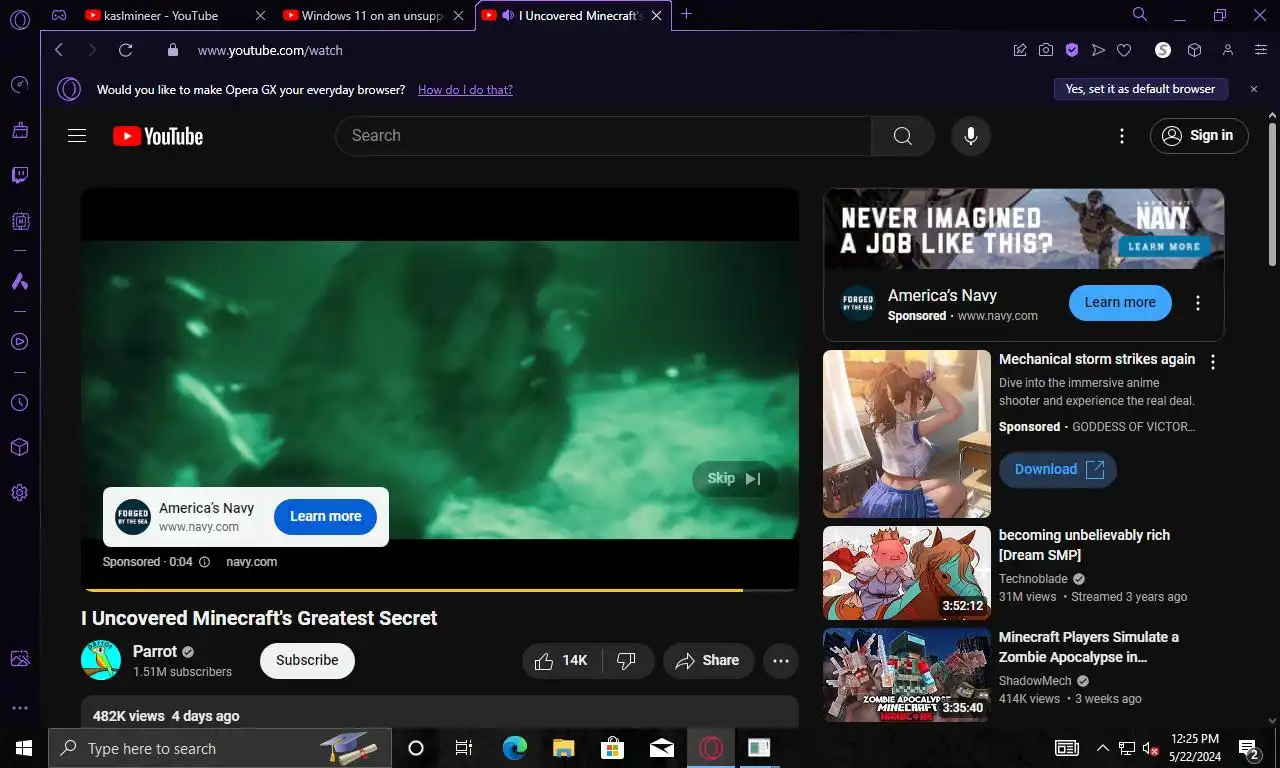Open more actions menu beside Share
1280x768 pixels.
[x=781, y=661]
